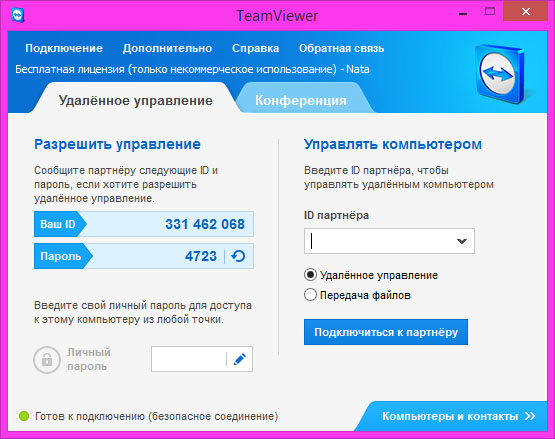Expand the ID партнёра dropdown arrow
The height and width of the screenshot is (439, 555).
tap(462, 241)
